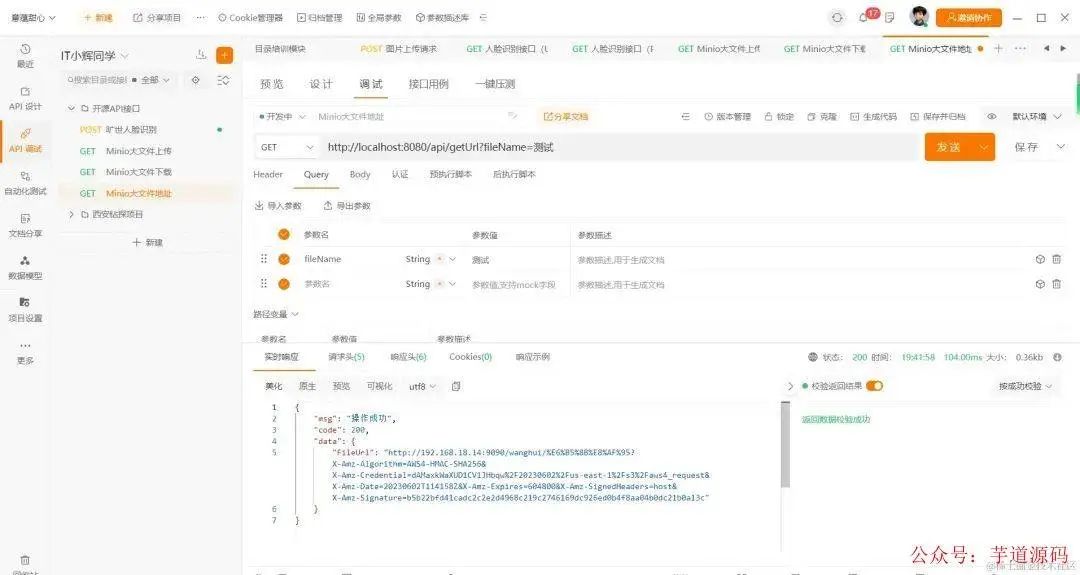Open 自动化测试 in the left sidebar
Screen dimensions: 1080x575
[x=25, y=183]
